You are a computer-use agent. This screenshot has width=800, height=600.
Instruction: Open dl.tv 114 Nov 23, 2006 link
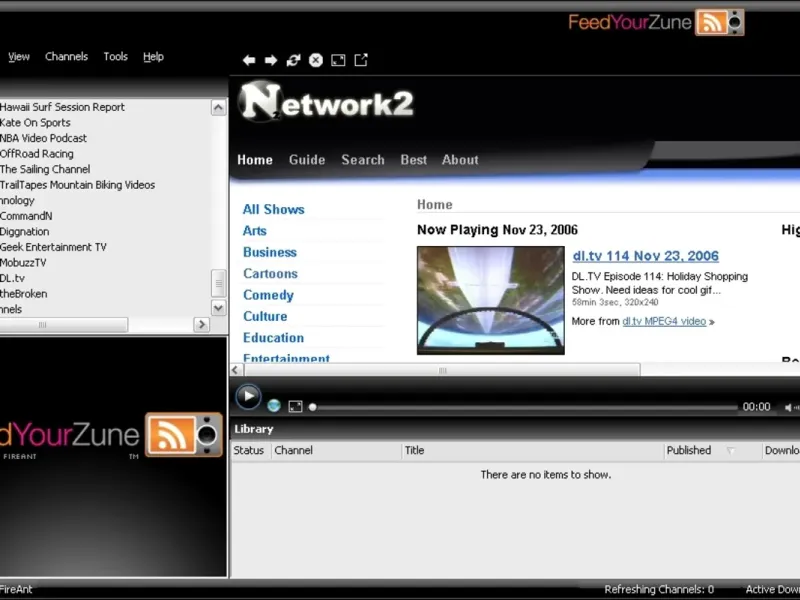pos(645,256)
